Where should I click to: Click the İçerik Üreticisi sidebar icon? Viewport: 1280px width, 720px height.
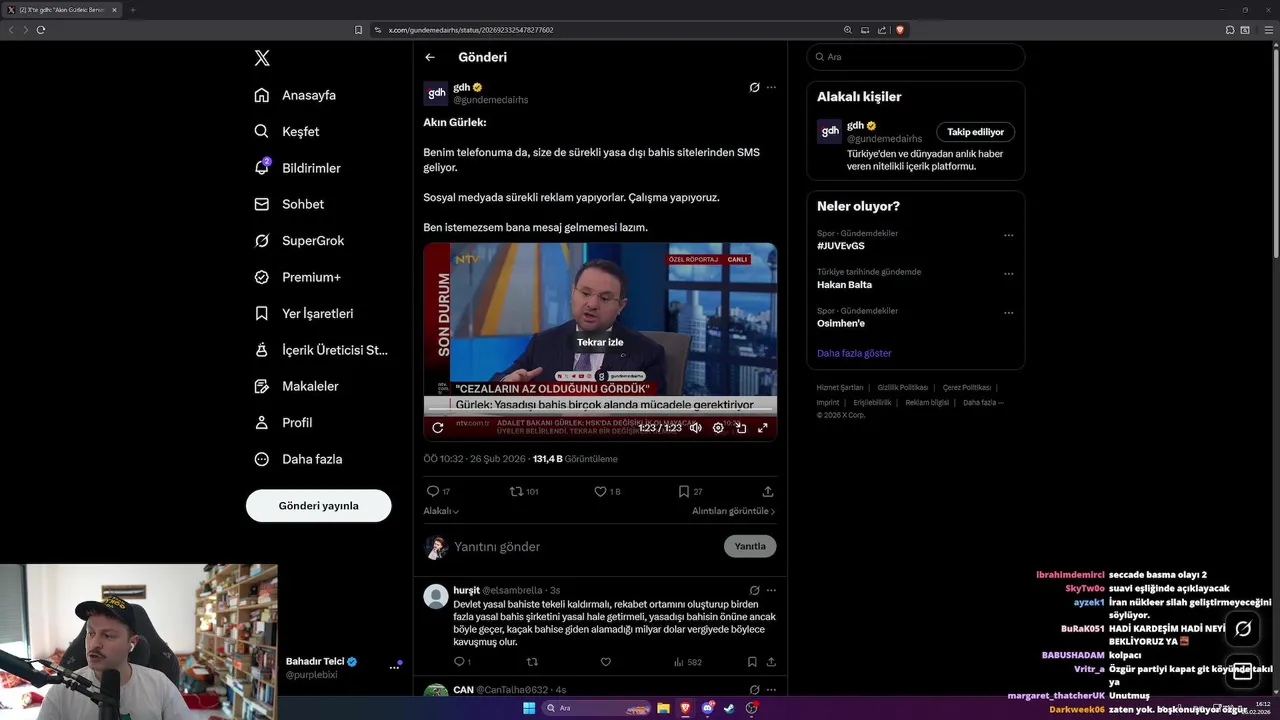coord(262,350)
